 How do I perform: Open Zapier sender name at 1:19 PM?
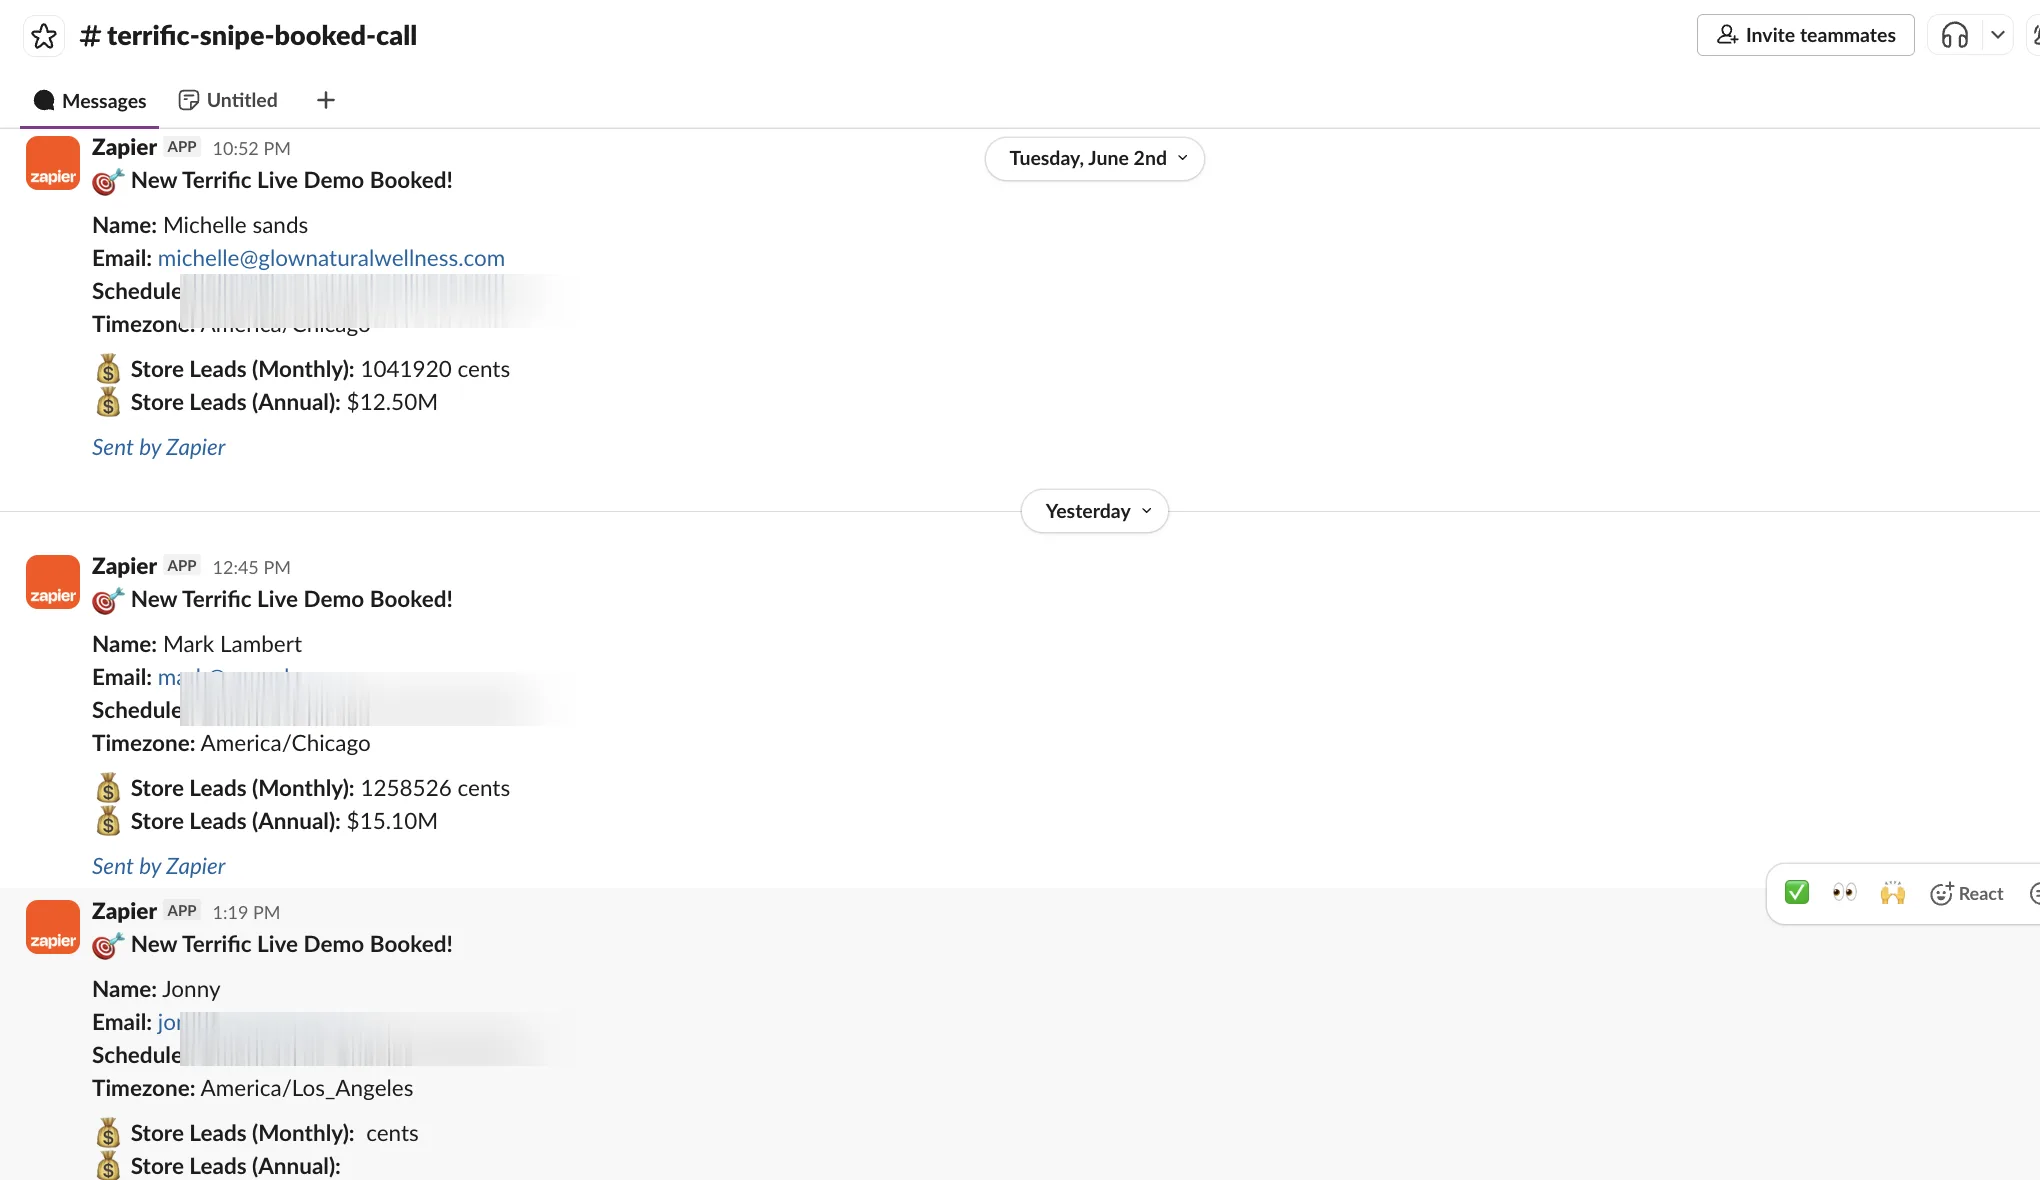tap(124, 911)
